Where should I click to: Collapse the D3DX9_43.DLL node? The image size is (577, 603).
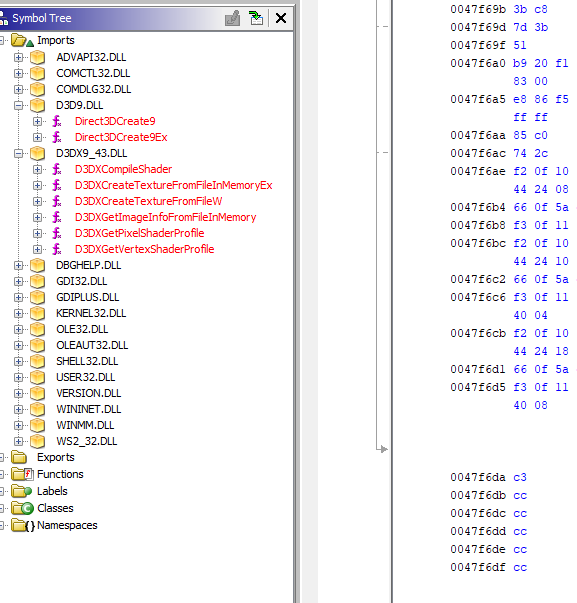18,153
